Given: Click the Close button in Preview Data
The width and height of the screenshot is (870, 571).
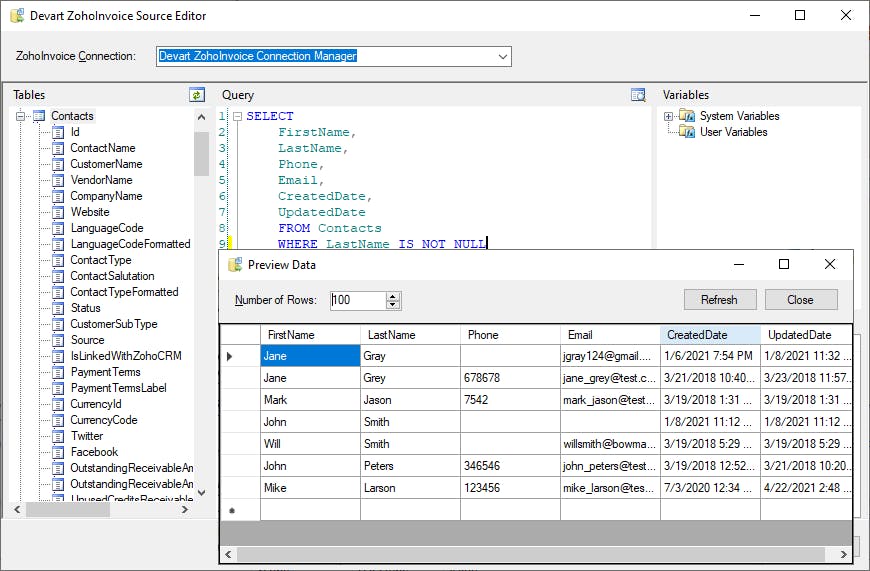Looking at the screenshot, I should 800,300.
